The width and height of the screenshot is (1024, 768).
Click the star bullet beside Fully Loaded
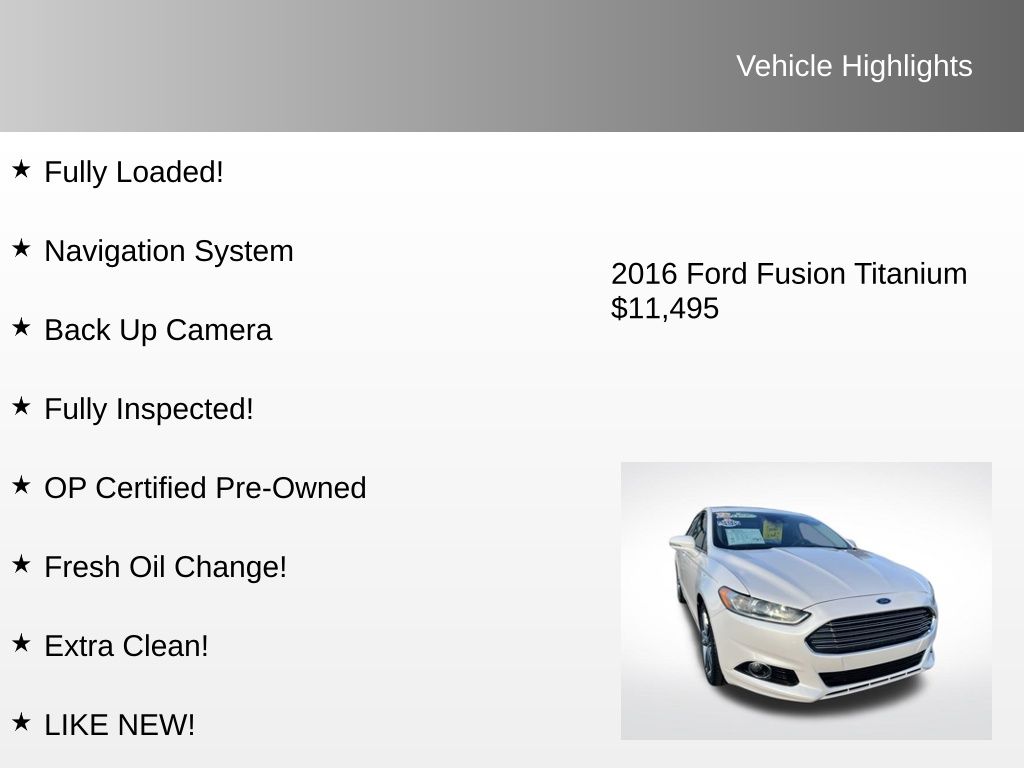pos(21,169)
